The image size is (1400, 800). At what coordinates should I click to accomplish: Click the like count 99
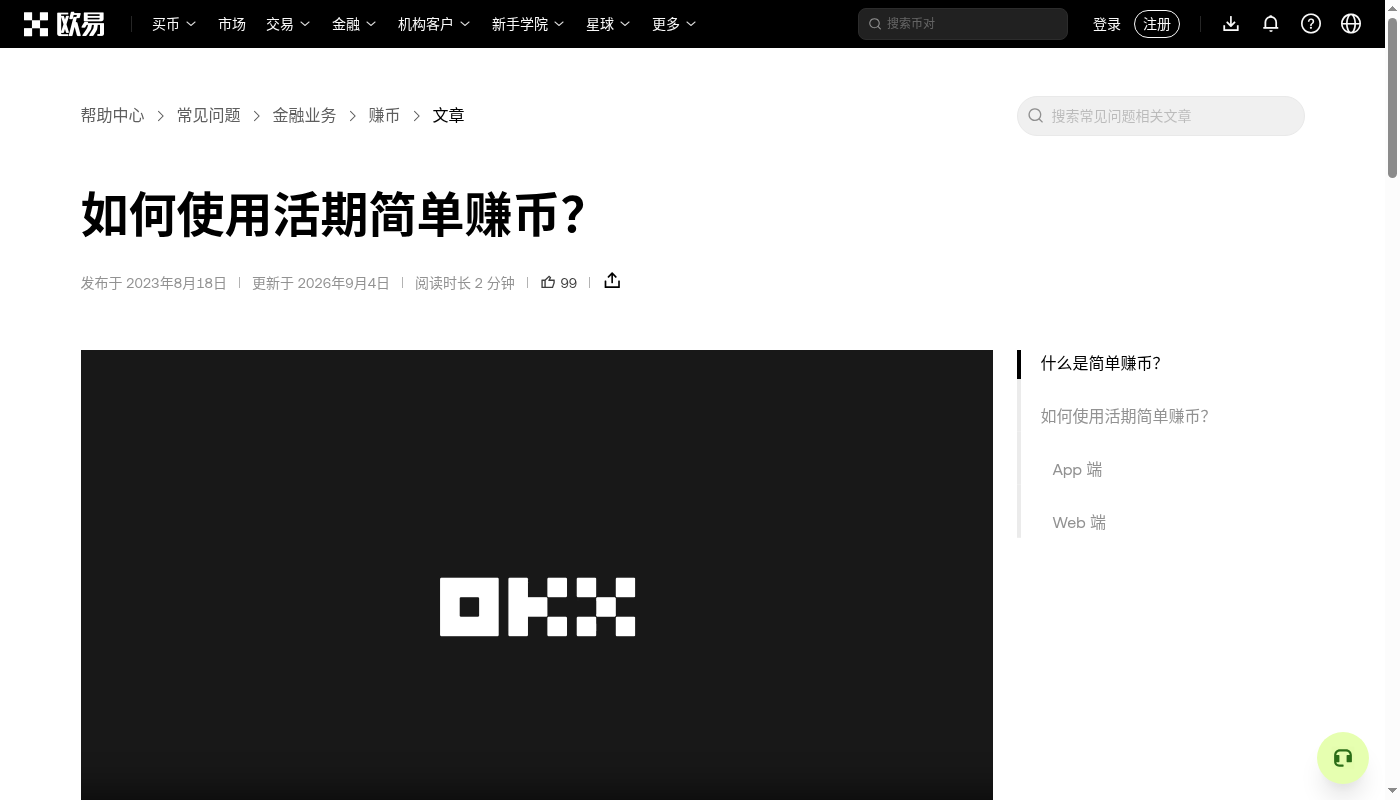(569, 283)
